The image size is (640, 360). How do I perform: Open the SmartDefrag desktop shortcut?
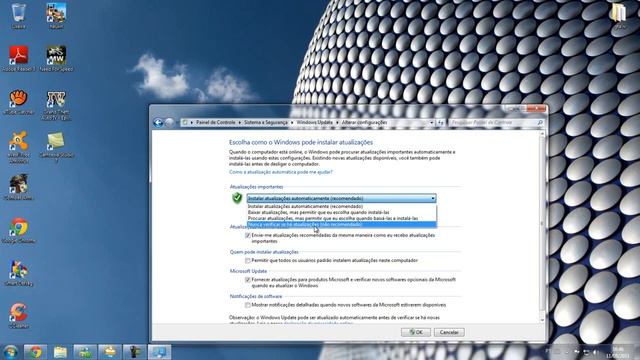[x=18, y=273]
